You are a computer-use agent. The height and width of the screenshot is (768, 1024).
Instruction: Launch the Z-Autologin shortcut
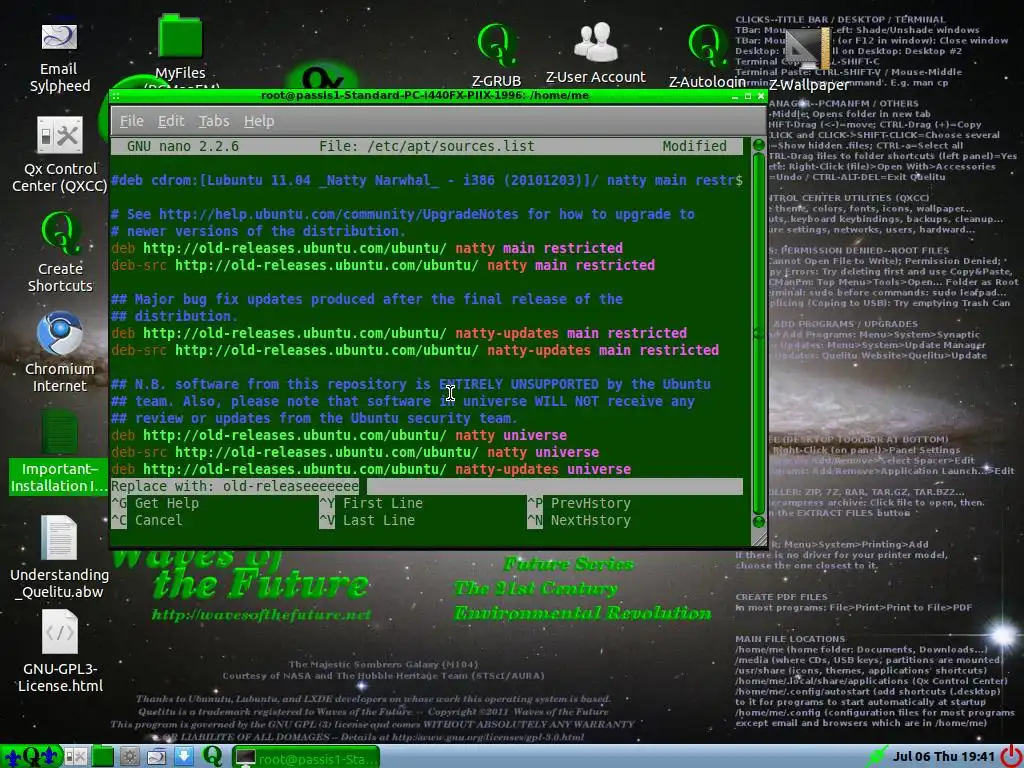707,56
